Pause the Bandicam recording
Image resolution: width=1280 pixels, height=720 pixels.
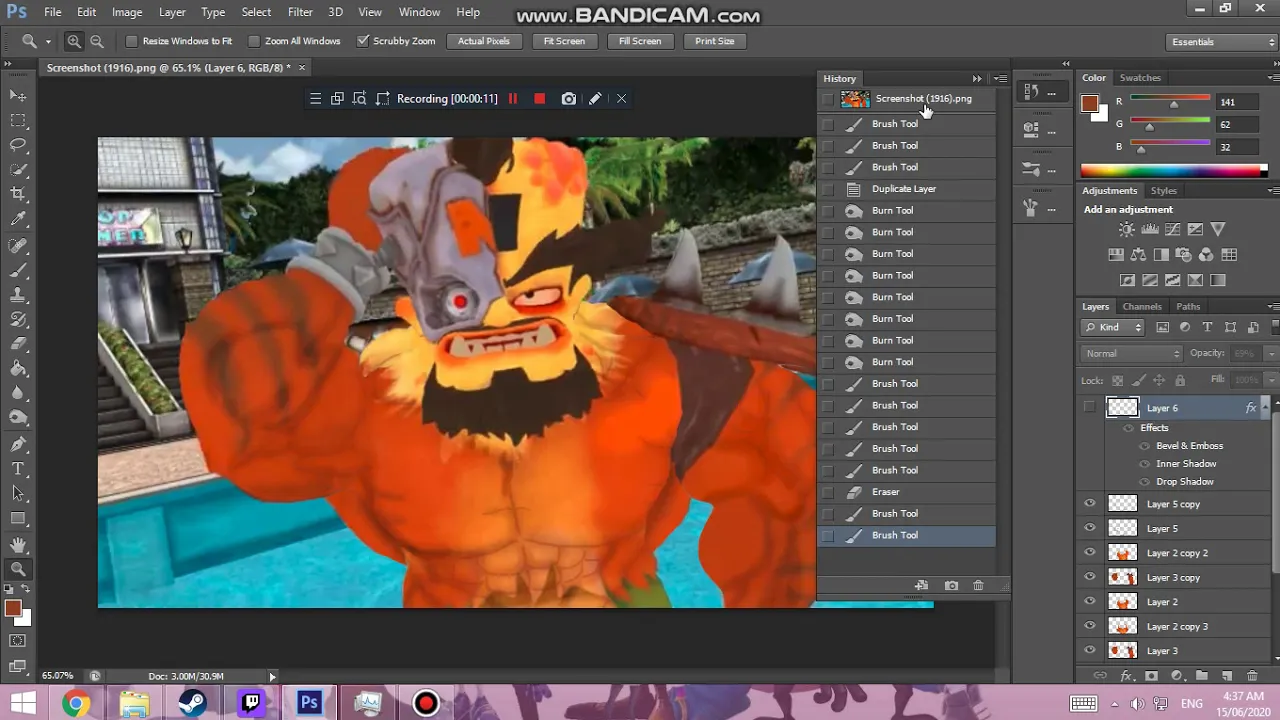click(x=513, y=98)
